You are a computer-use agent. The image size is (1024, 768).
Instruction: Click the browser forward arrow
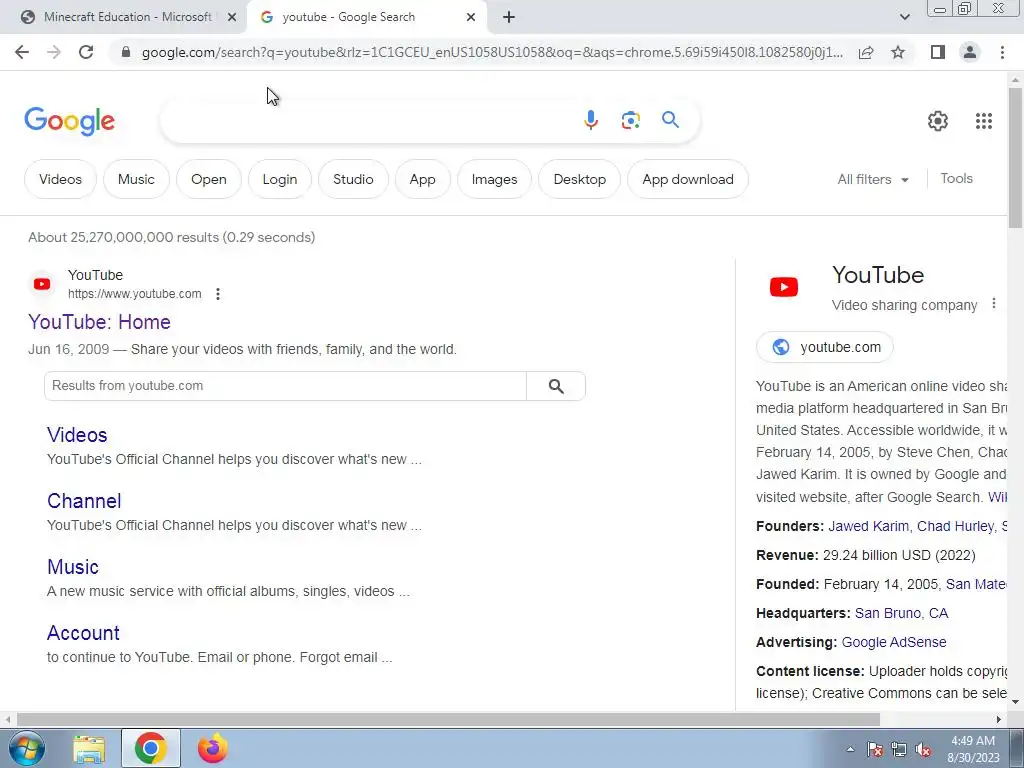54,52
